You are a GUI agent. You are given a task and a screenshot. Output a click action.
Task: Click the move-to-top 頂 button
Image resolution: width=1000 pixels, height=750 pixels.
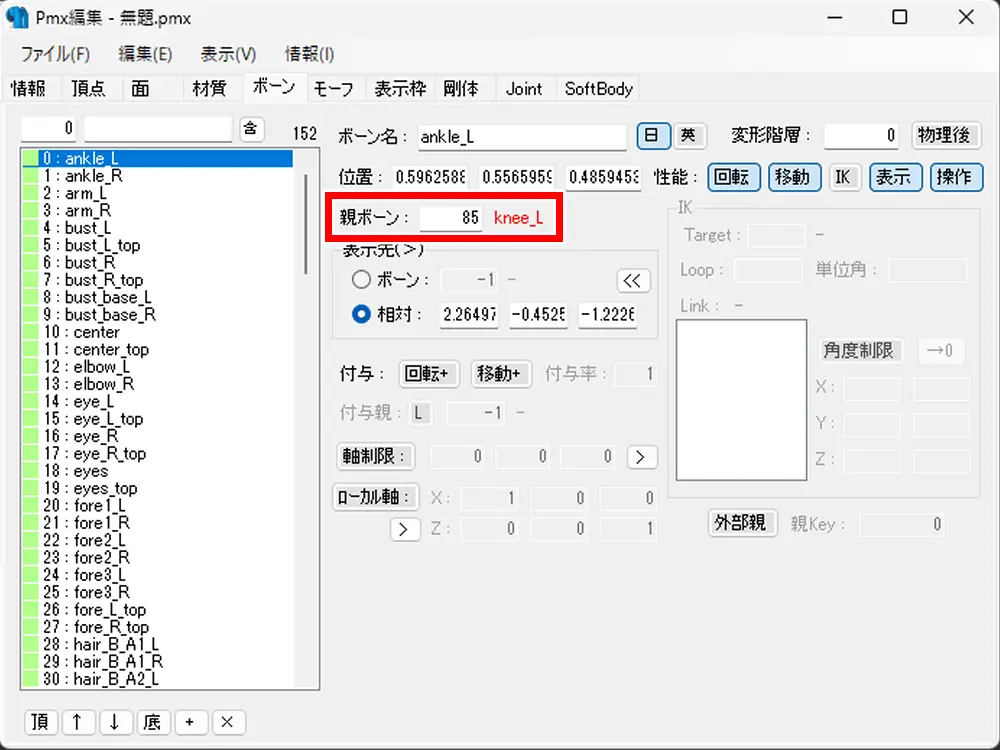[41, 722]
